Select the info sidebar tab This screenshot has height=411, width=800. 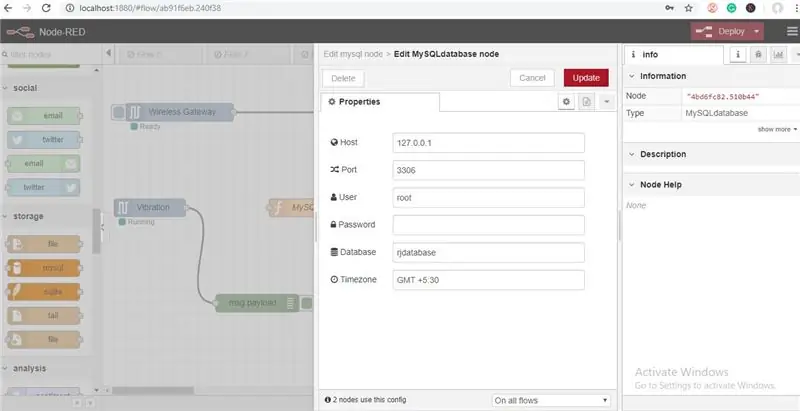coord(673,55)
